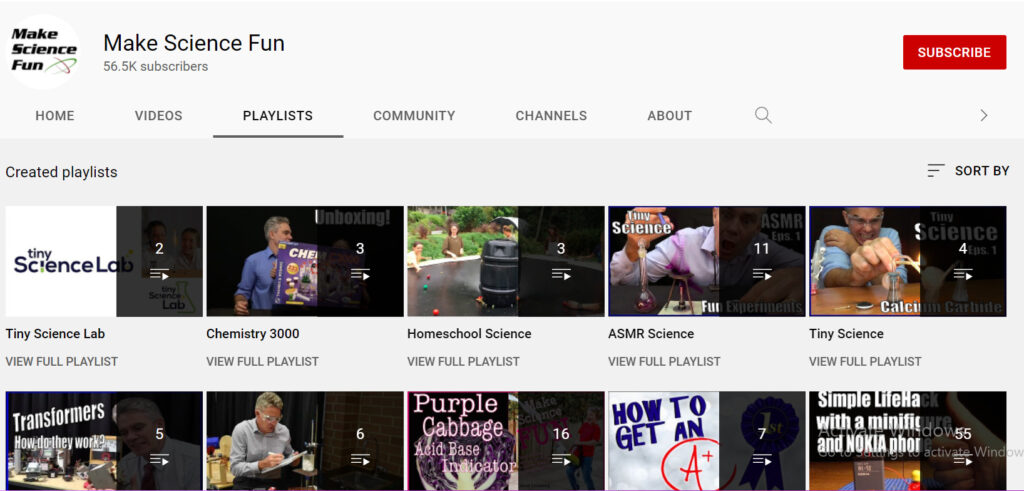
Task: Click the Make Science Fun channel avatar
Action: 44,52
